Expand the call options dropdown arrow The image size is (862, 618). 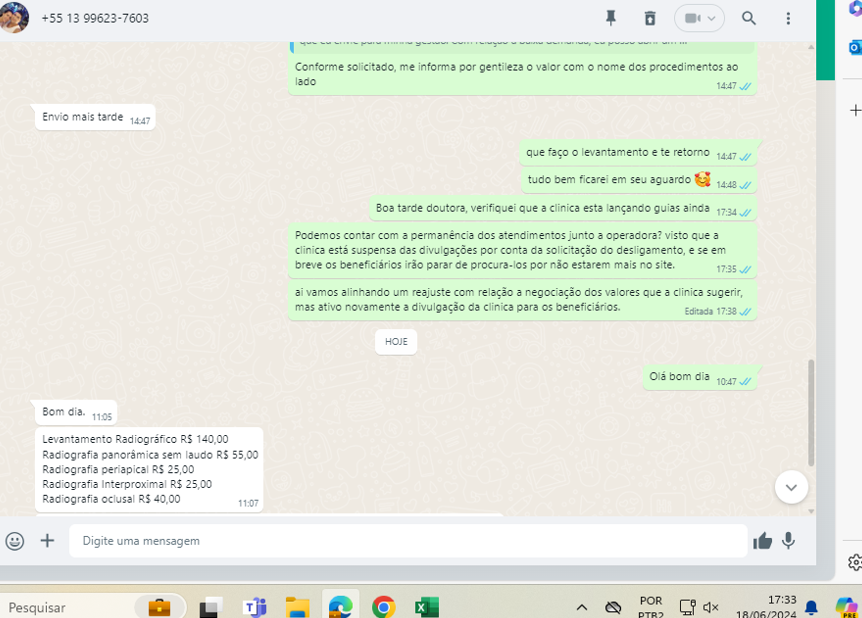pyautogui.click(x=711, y=18)
